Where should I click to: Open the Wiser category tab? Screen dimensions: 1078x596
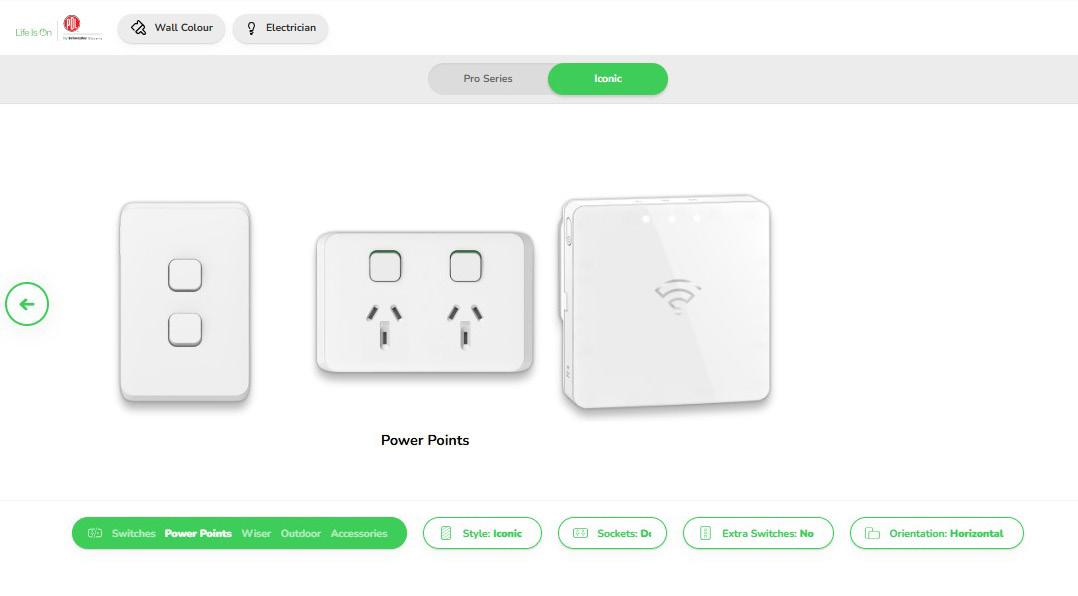(256, 533)
